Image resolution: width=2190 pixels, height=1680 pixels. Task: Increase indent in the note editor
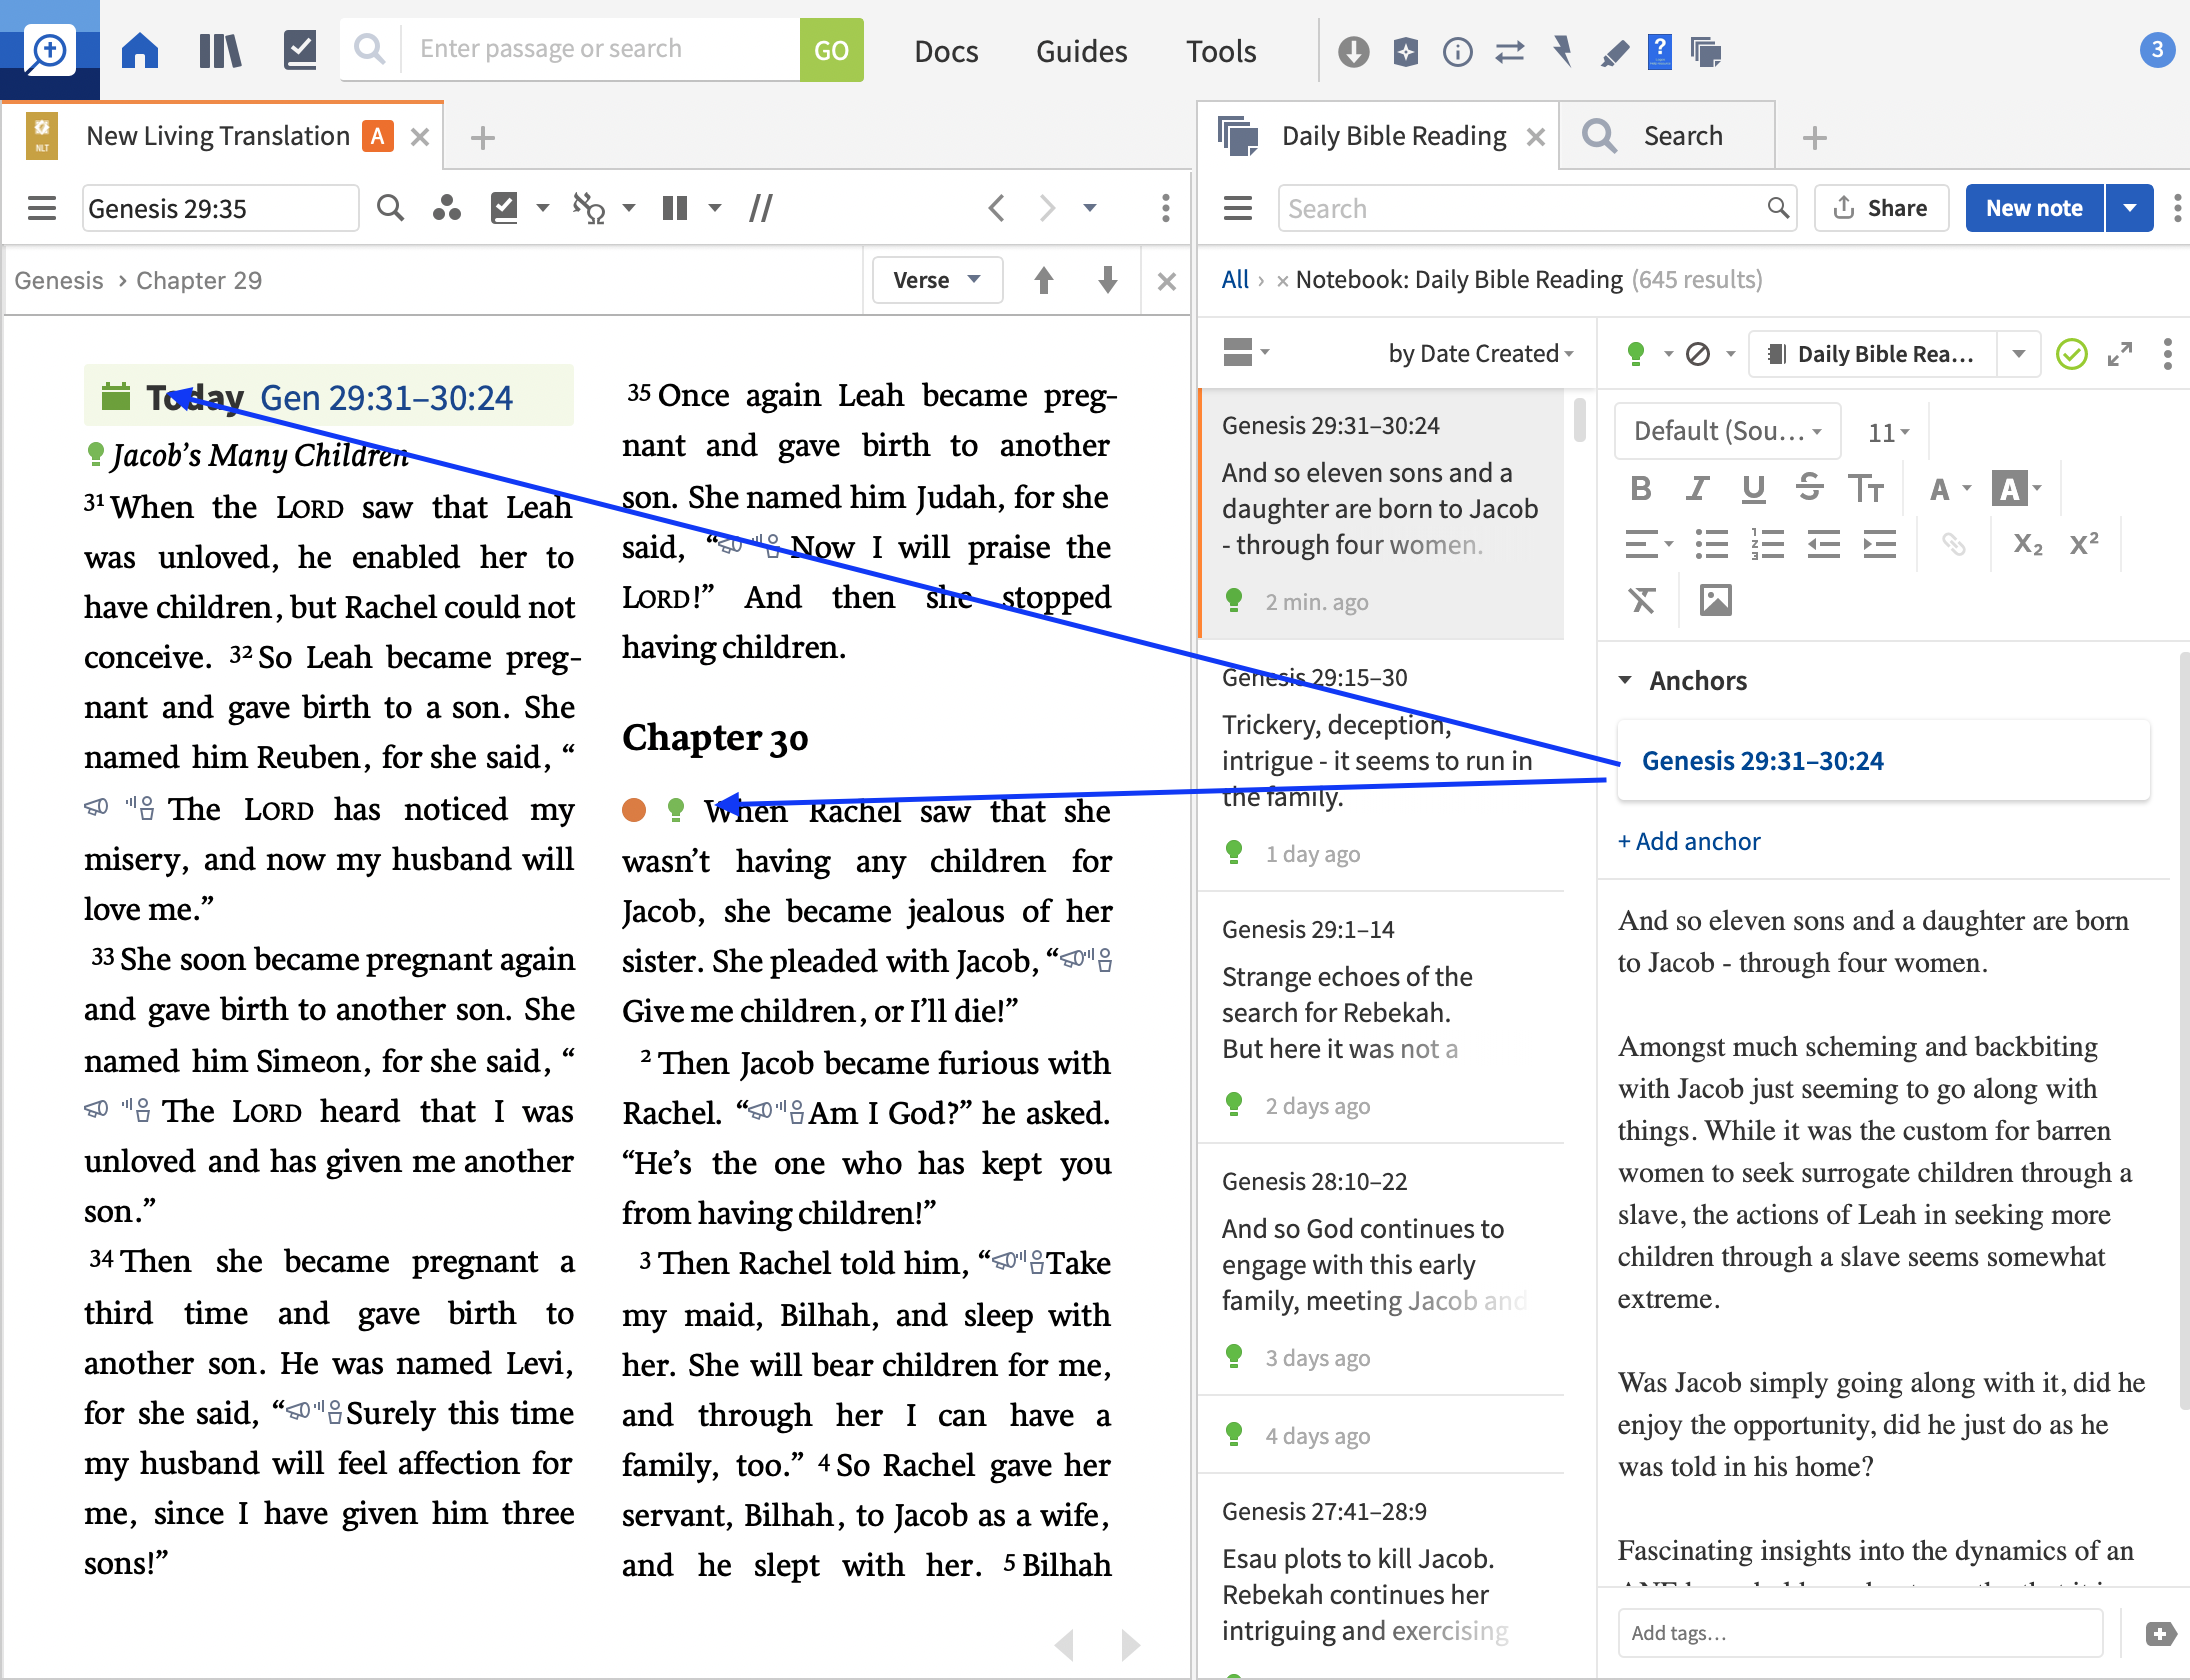tap(1880, 544)
